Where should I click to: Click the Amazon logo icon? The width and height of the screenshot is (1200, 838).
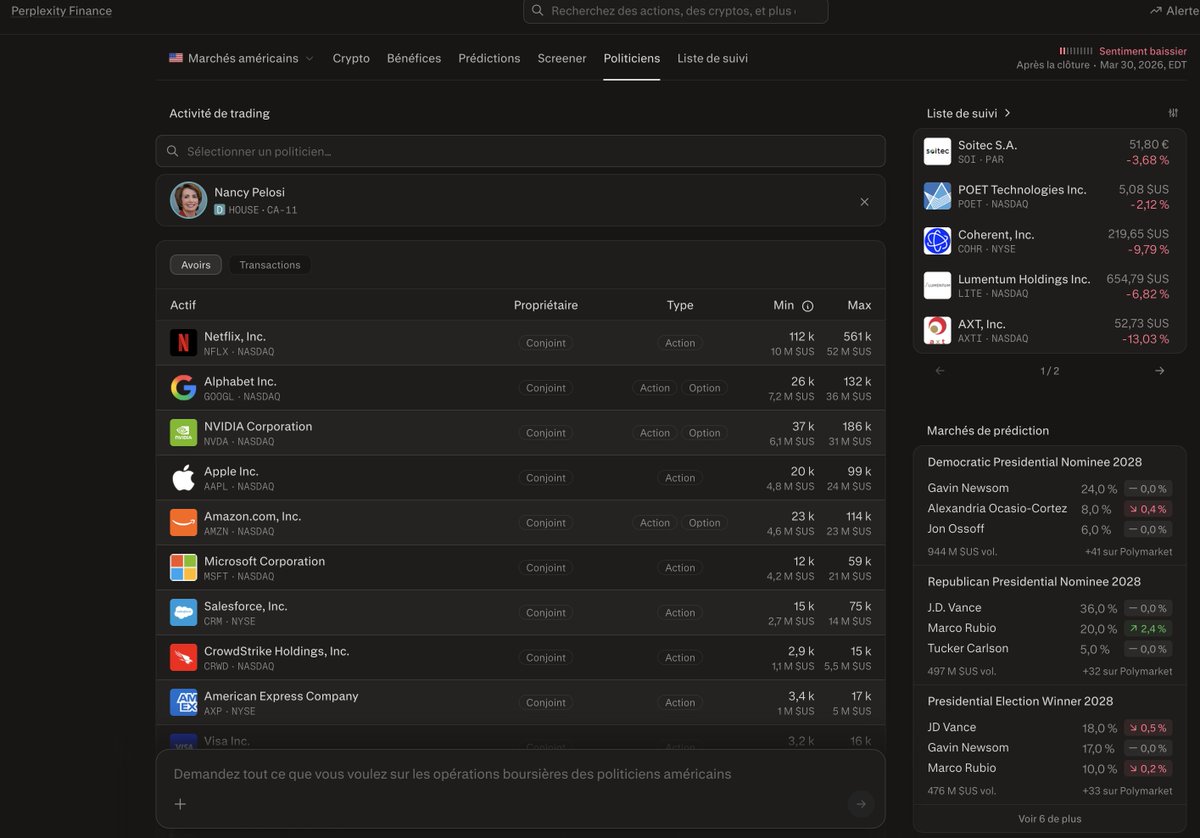coord(183,523)
